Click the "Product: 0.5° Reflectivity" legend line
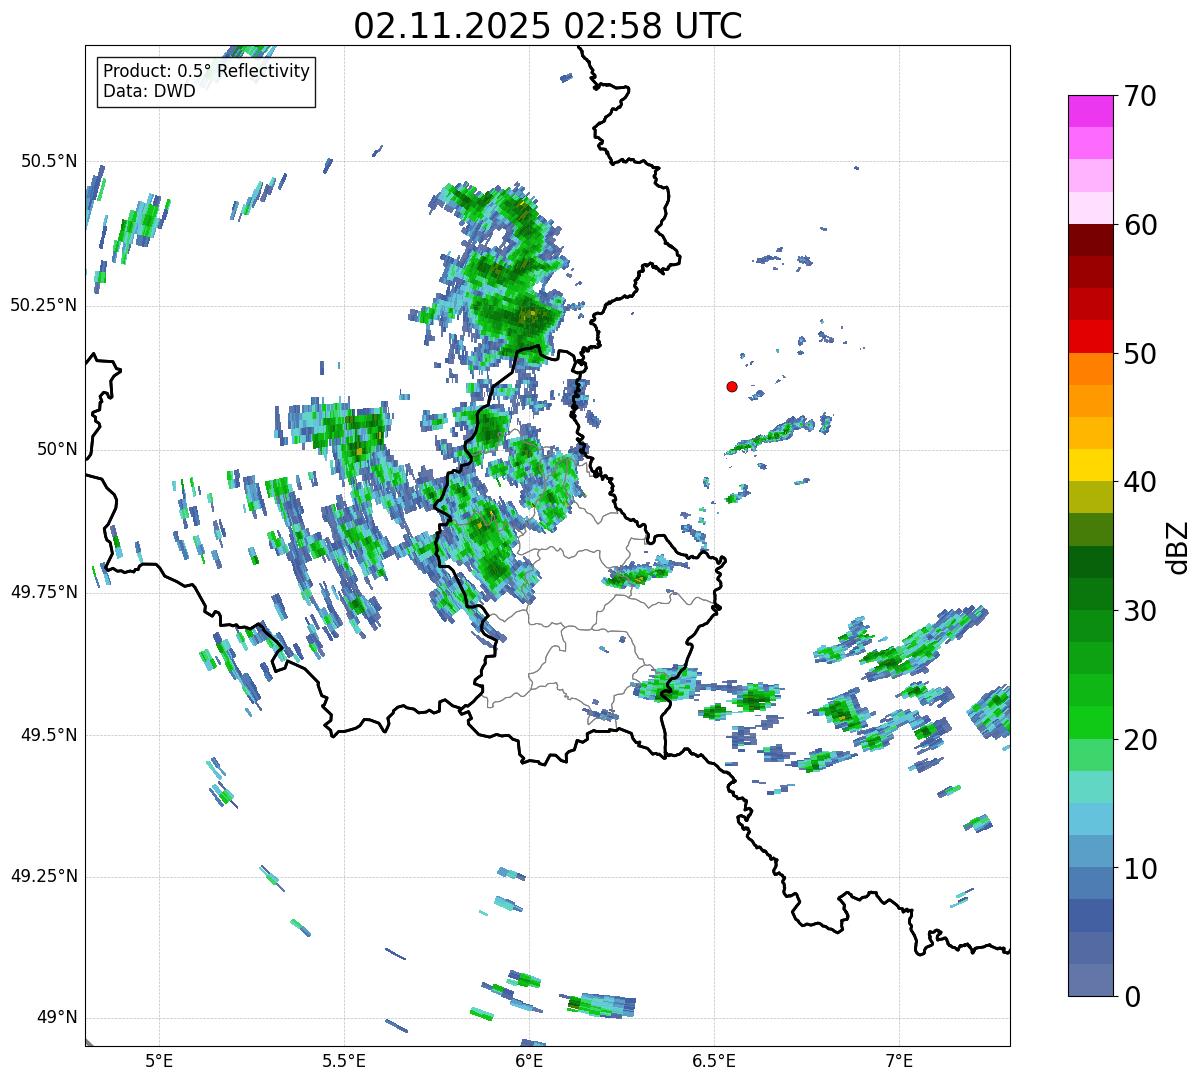This screenshot has width=1202, height=1081. tap(206, 72)
